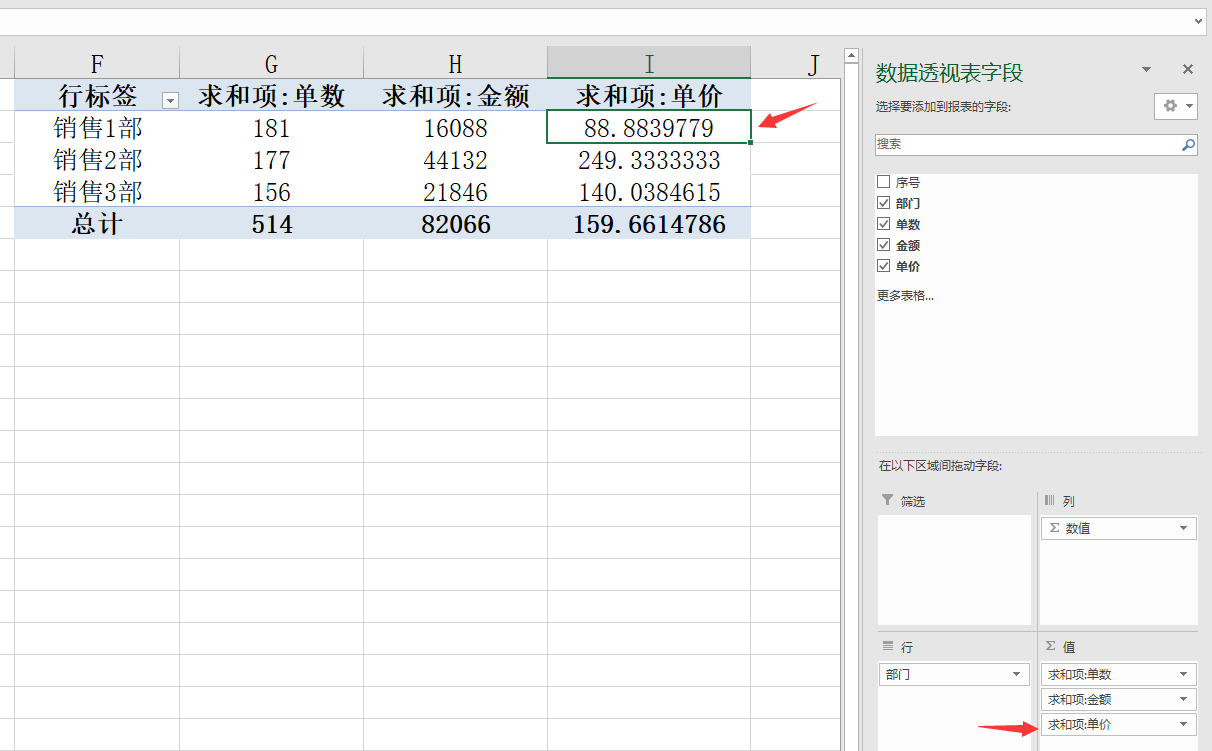
Task: Uncheck the 金额 field checkbox
Action: click(x=883, y=245)
